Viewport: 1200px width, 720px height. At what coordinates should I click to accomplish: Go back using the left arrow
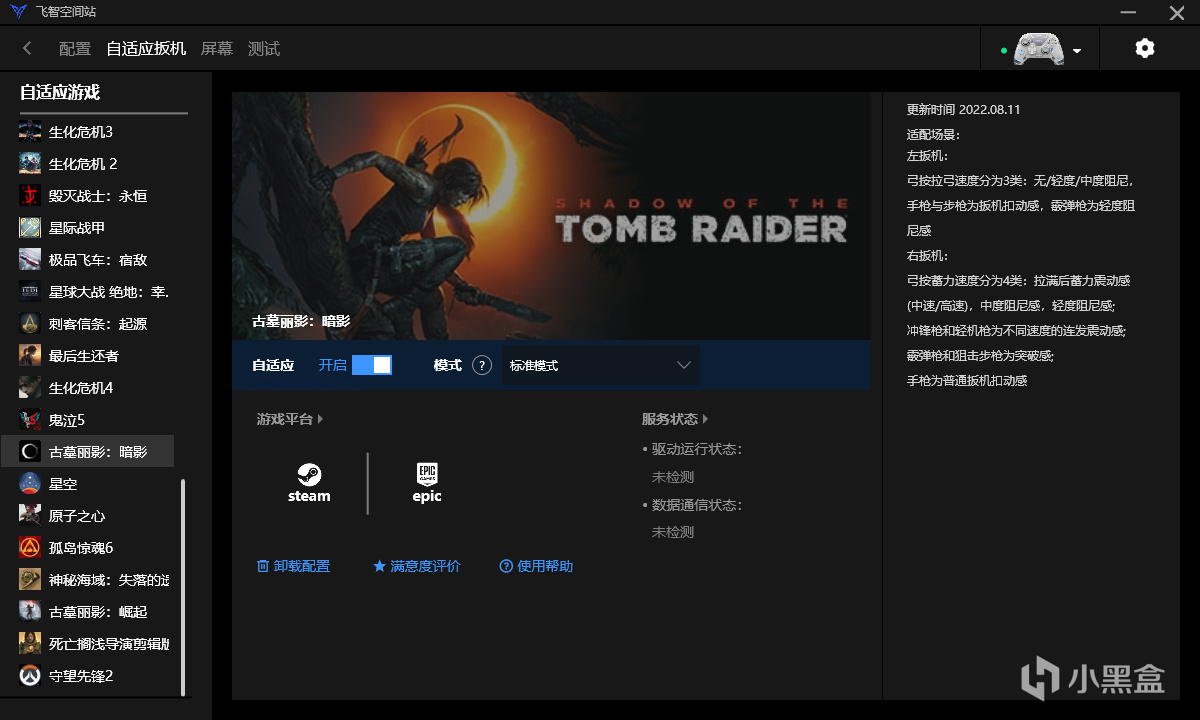tap(27, 48)
